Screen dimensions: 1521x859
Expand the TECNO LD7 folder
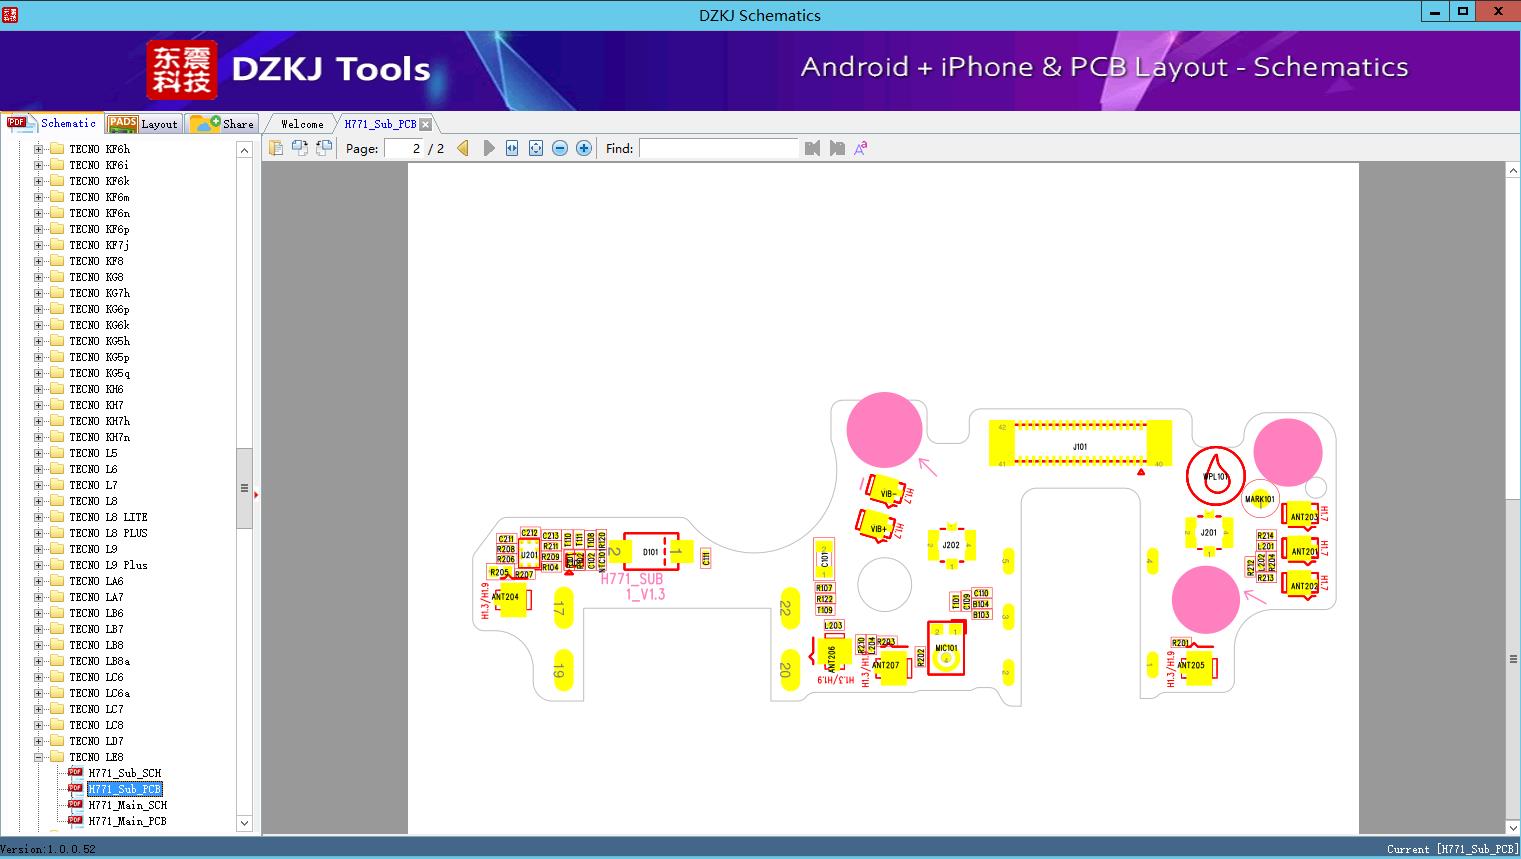[38, 741]
